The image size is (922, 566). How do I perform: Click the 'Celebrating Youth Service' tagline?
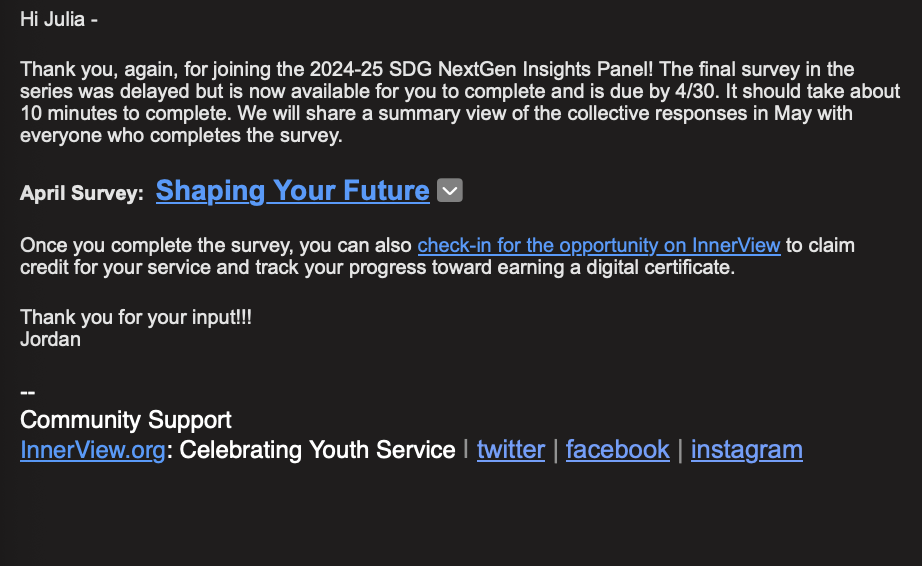pyautogui.click(x=317, y=450)
